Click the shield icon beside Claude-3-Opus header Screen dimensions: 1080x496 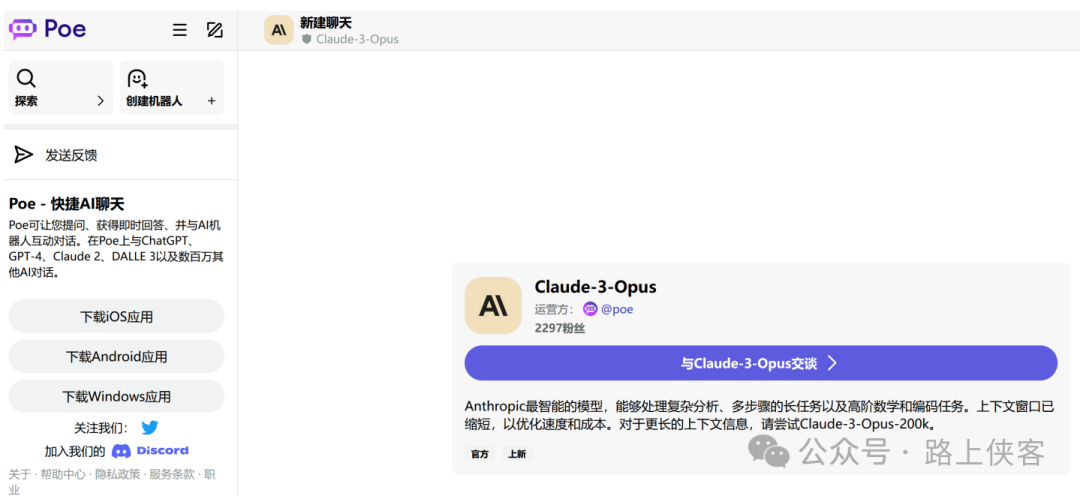pos(307,39)
